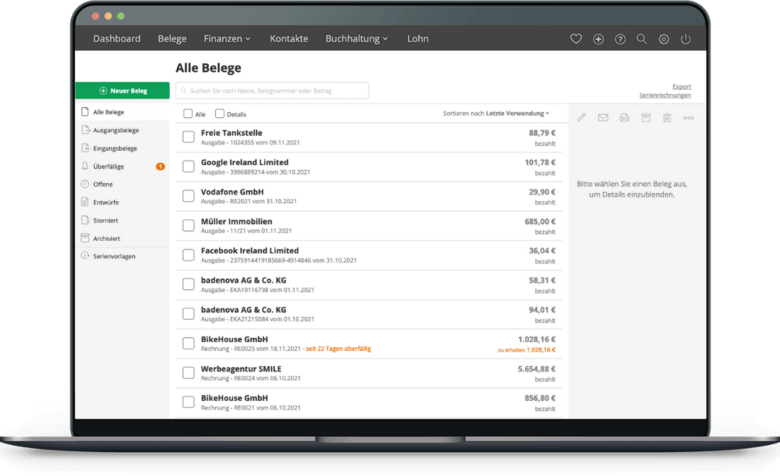Expand the Buchhaltung dropdown menu

coord(356,39)
